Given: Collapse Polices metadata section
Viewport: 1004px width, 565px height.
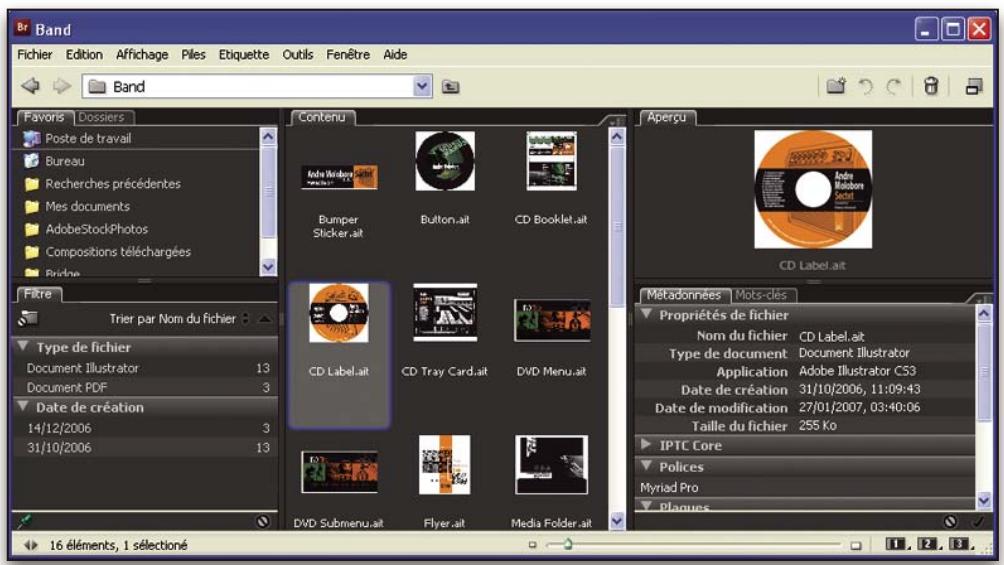Looking at the screenshot, I should (x=647, y=466).
